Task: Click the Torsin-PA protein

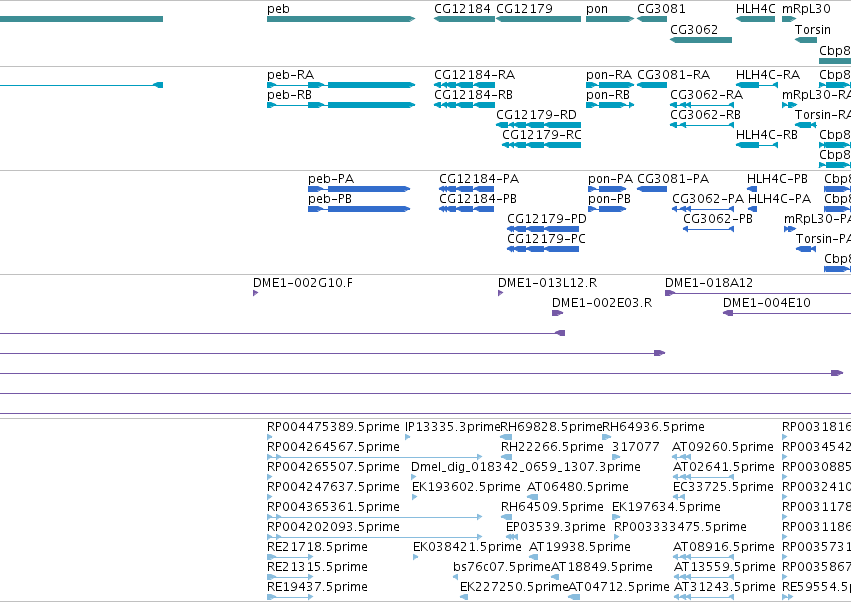Action: pyautogui.click(x=806, y=249)
